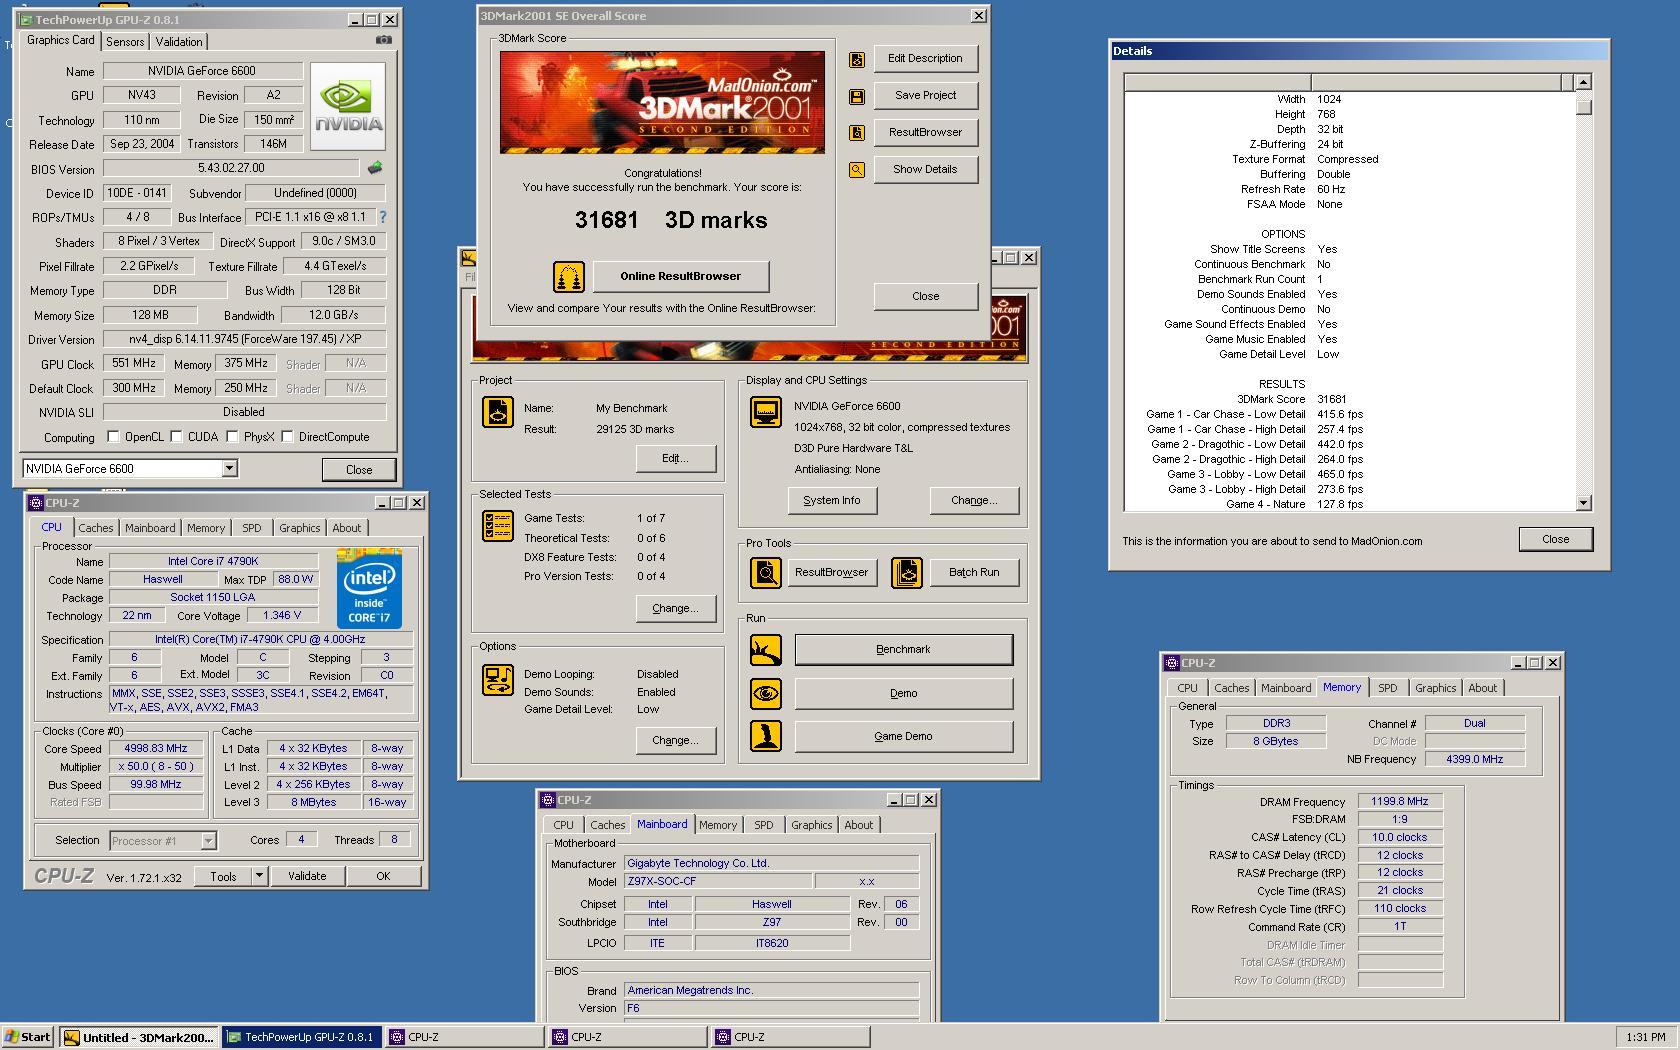Open the Caches tab in CPU-Z processor window
The image size is (1680, 1050).
coord(96,528)
